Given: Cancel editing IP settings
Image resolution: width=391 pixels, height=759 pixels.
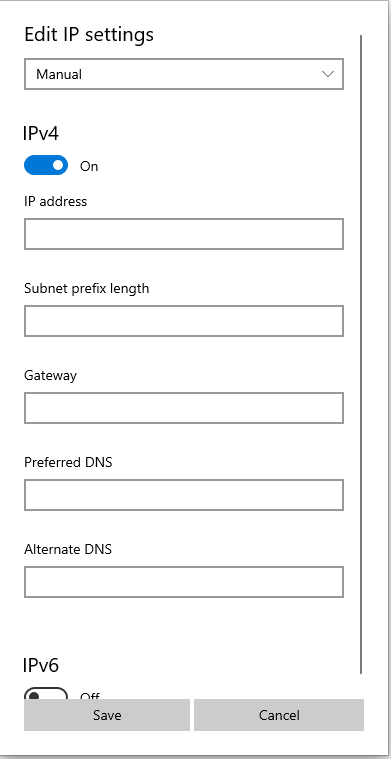Looking at the screenshot, I should pyautogui.click(x=279, y=715).
